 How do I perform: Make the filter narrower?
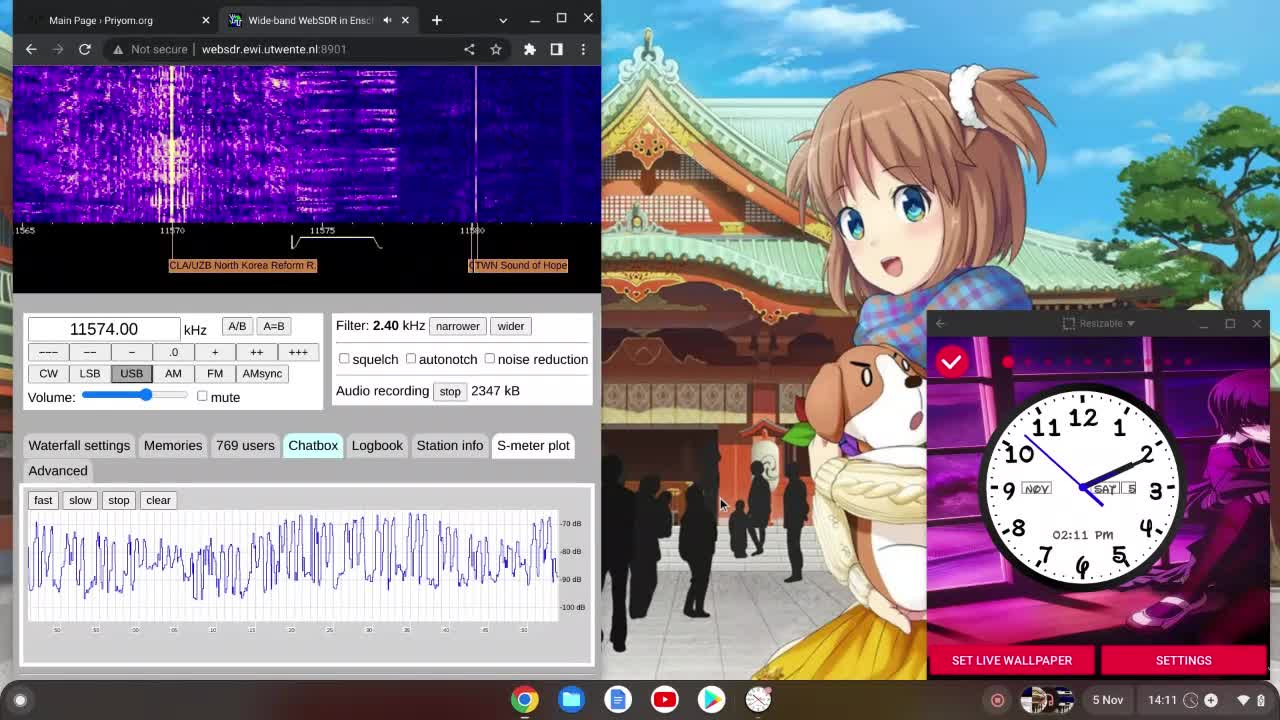click(x=457, y=327)
